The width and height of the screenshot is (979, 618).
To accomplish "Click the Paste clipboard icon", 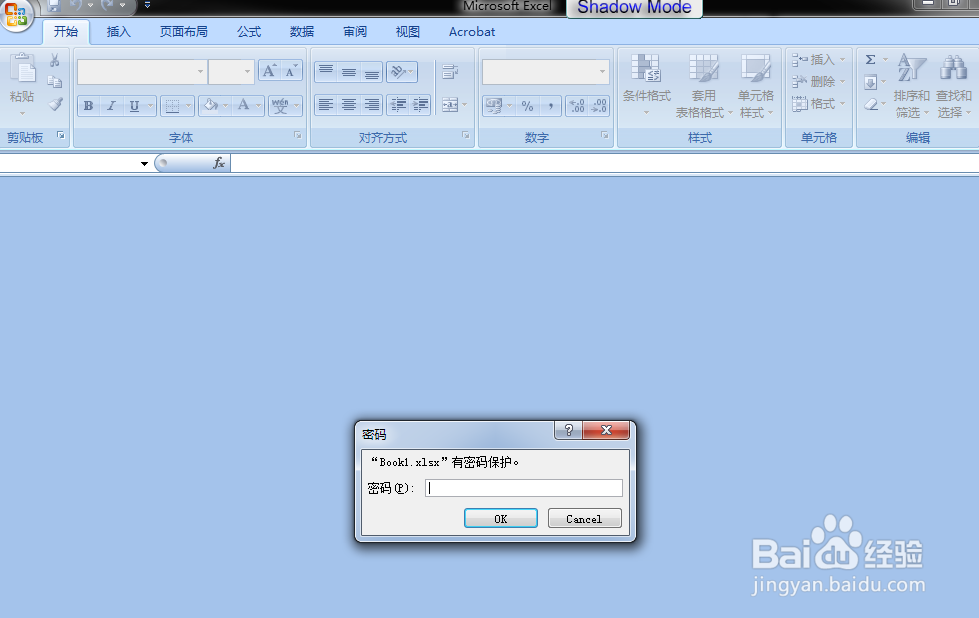I will (23, 68).
